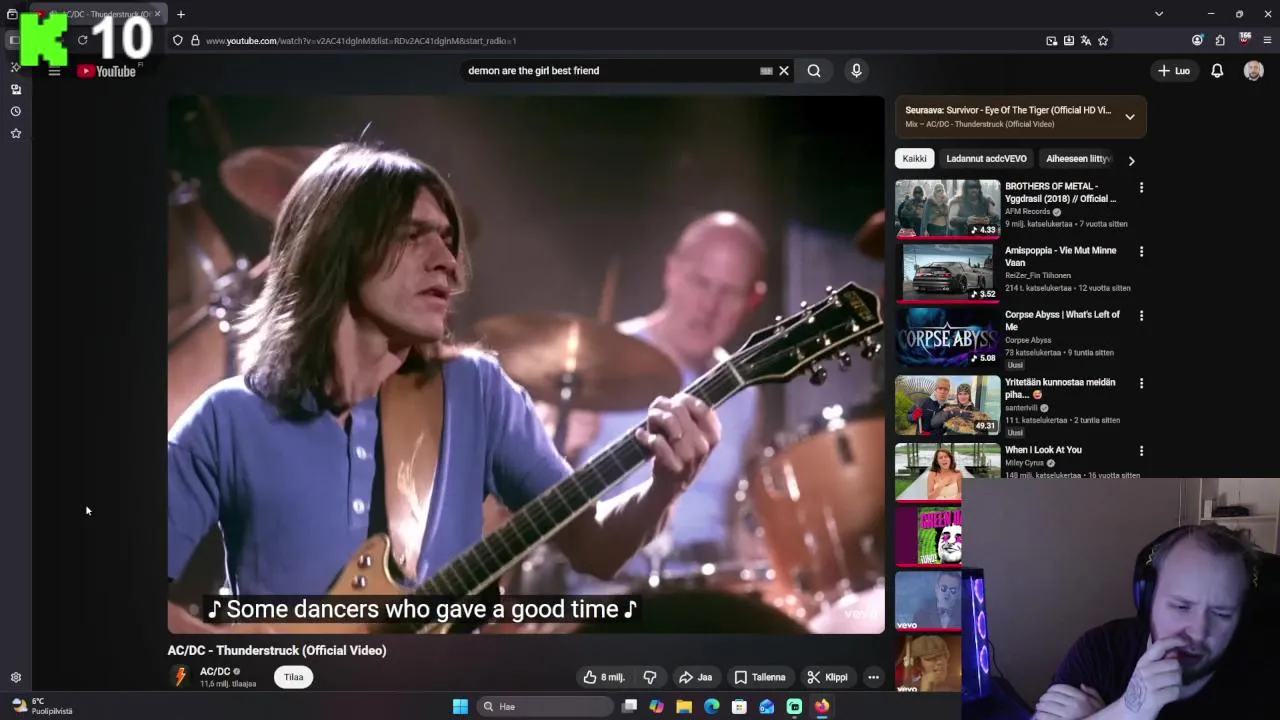
Task: Open the Corpse Abyss video thumbnail
Action: click(947, 337)
